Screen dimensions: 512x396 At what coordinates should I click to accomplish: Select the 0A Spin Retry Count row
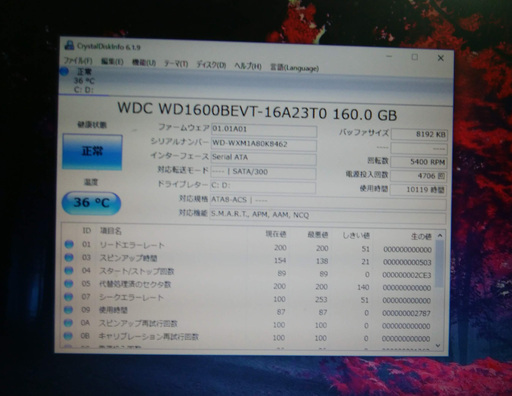coord(248,324)
